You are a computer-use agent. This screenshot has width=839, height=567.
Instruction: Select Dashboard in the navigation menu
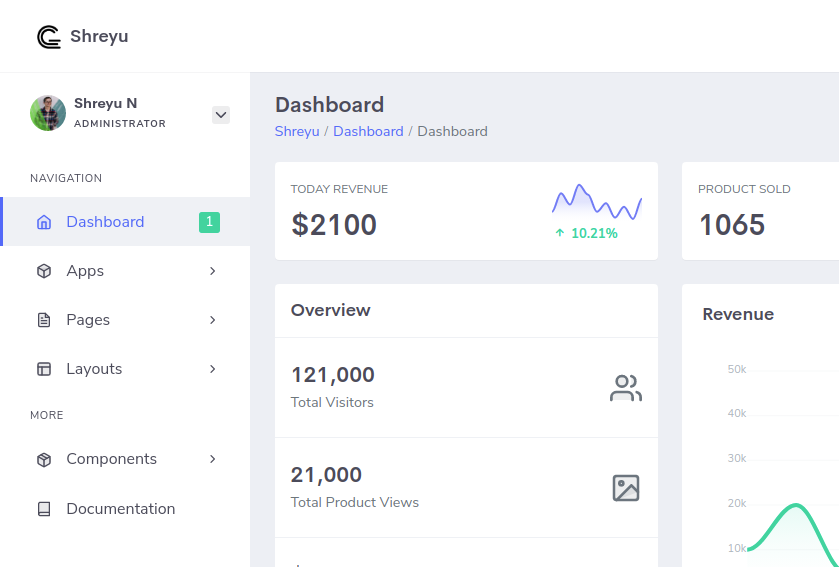click(x=105, y=222)
